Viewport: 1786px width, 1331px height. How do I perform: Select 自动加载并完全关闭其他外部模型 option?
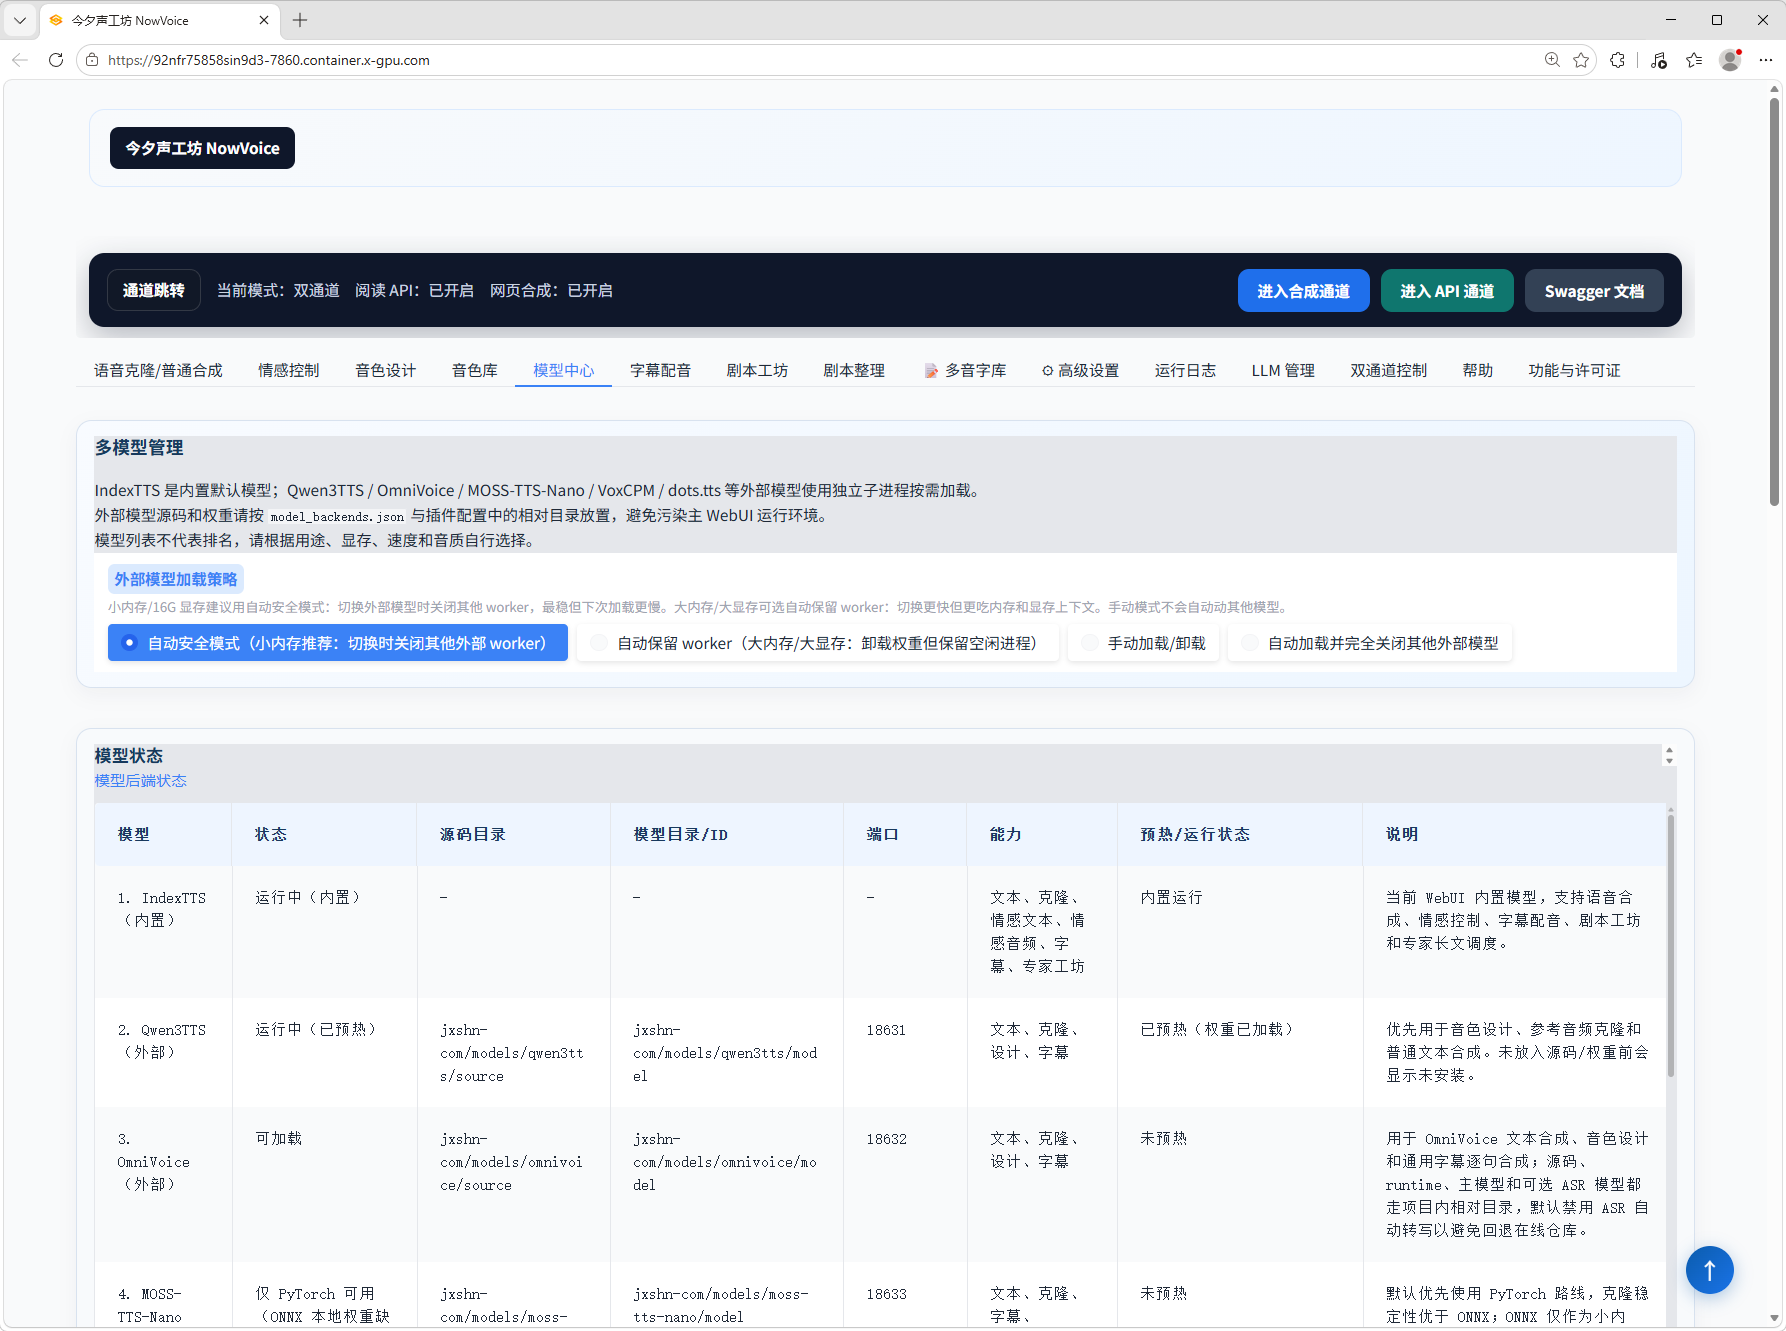pos(1370,643)
